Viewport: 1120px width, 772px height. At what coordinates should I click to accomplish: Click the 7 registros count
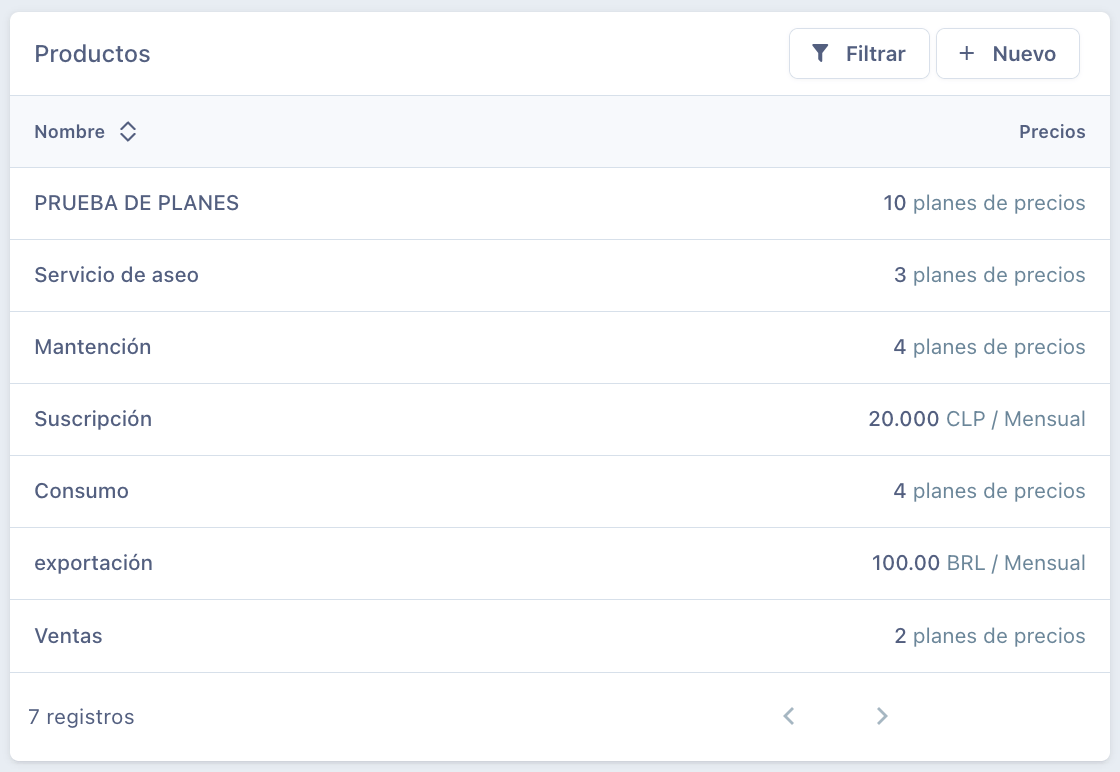(x=81, y=716)
